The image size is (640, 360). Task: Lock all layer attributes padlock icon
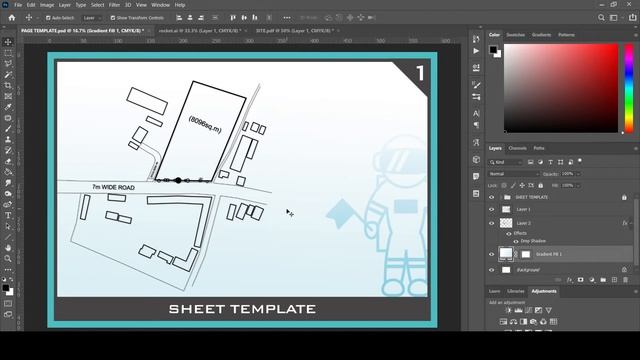coord(540,185)
